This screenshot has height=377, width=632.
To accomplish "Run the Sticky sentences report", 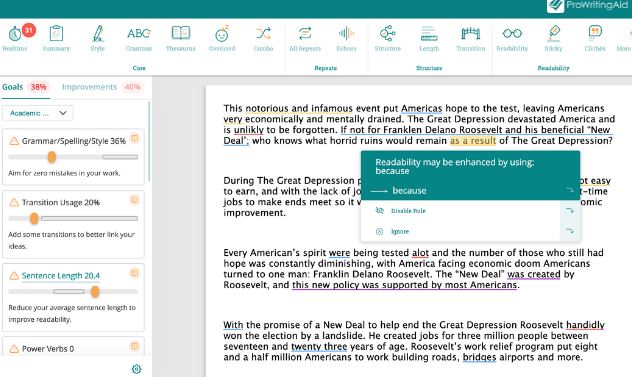I will pos(553,39).
